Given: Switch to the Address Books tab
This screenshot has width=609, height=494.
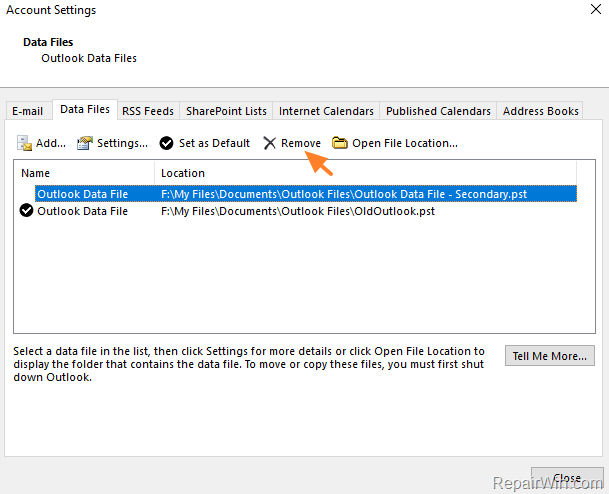Looking at the screenshot, I should (541, 111).
